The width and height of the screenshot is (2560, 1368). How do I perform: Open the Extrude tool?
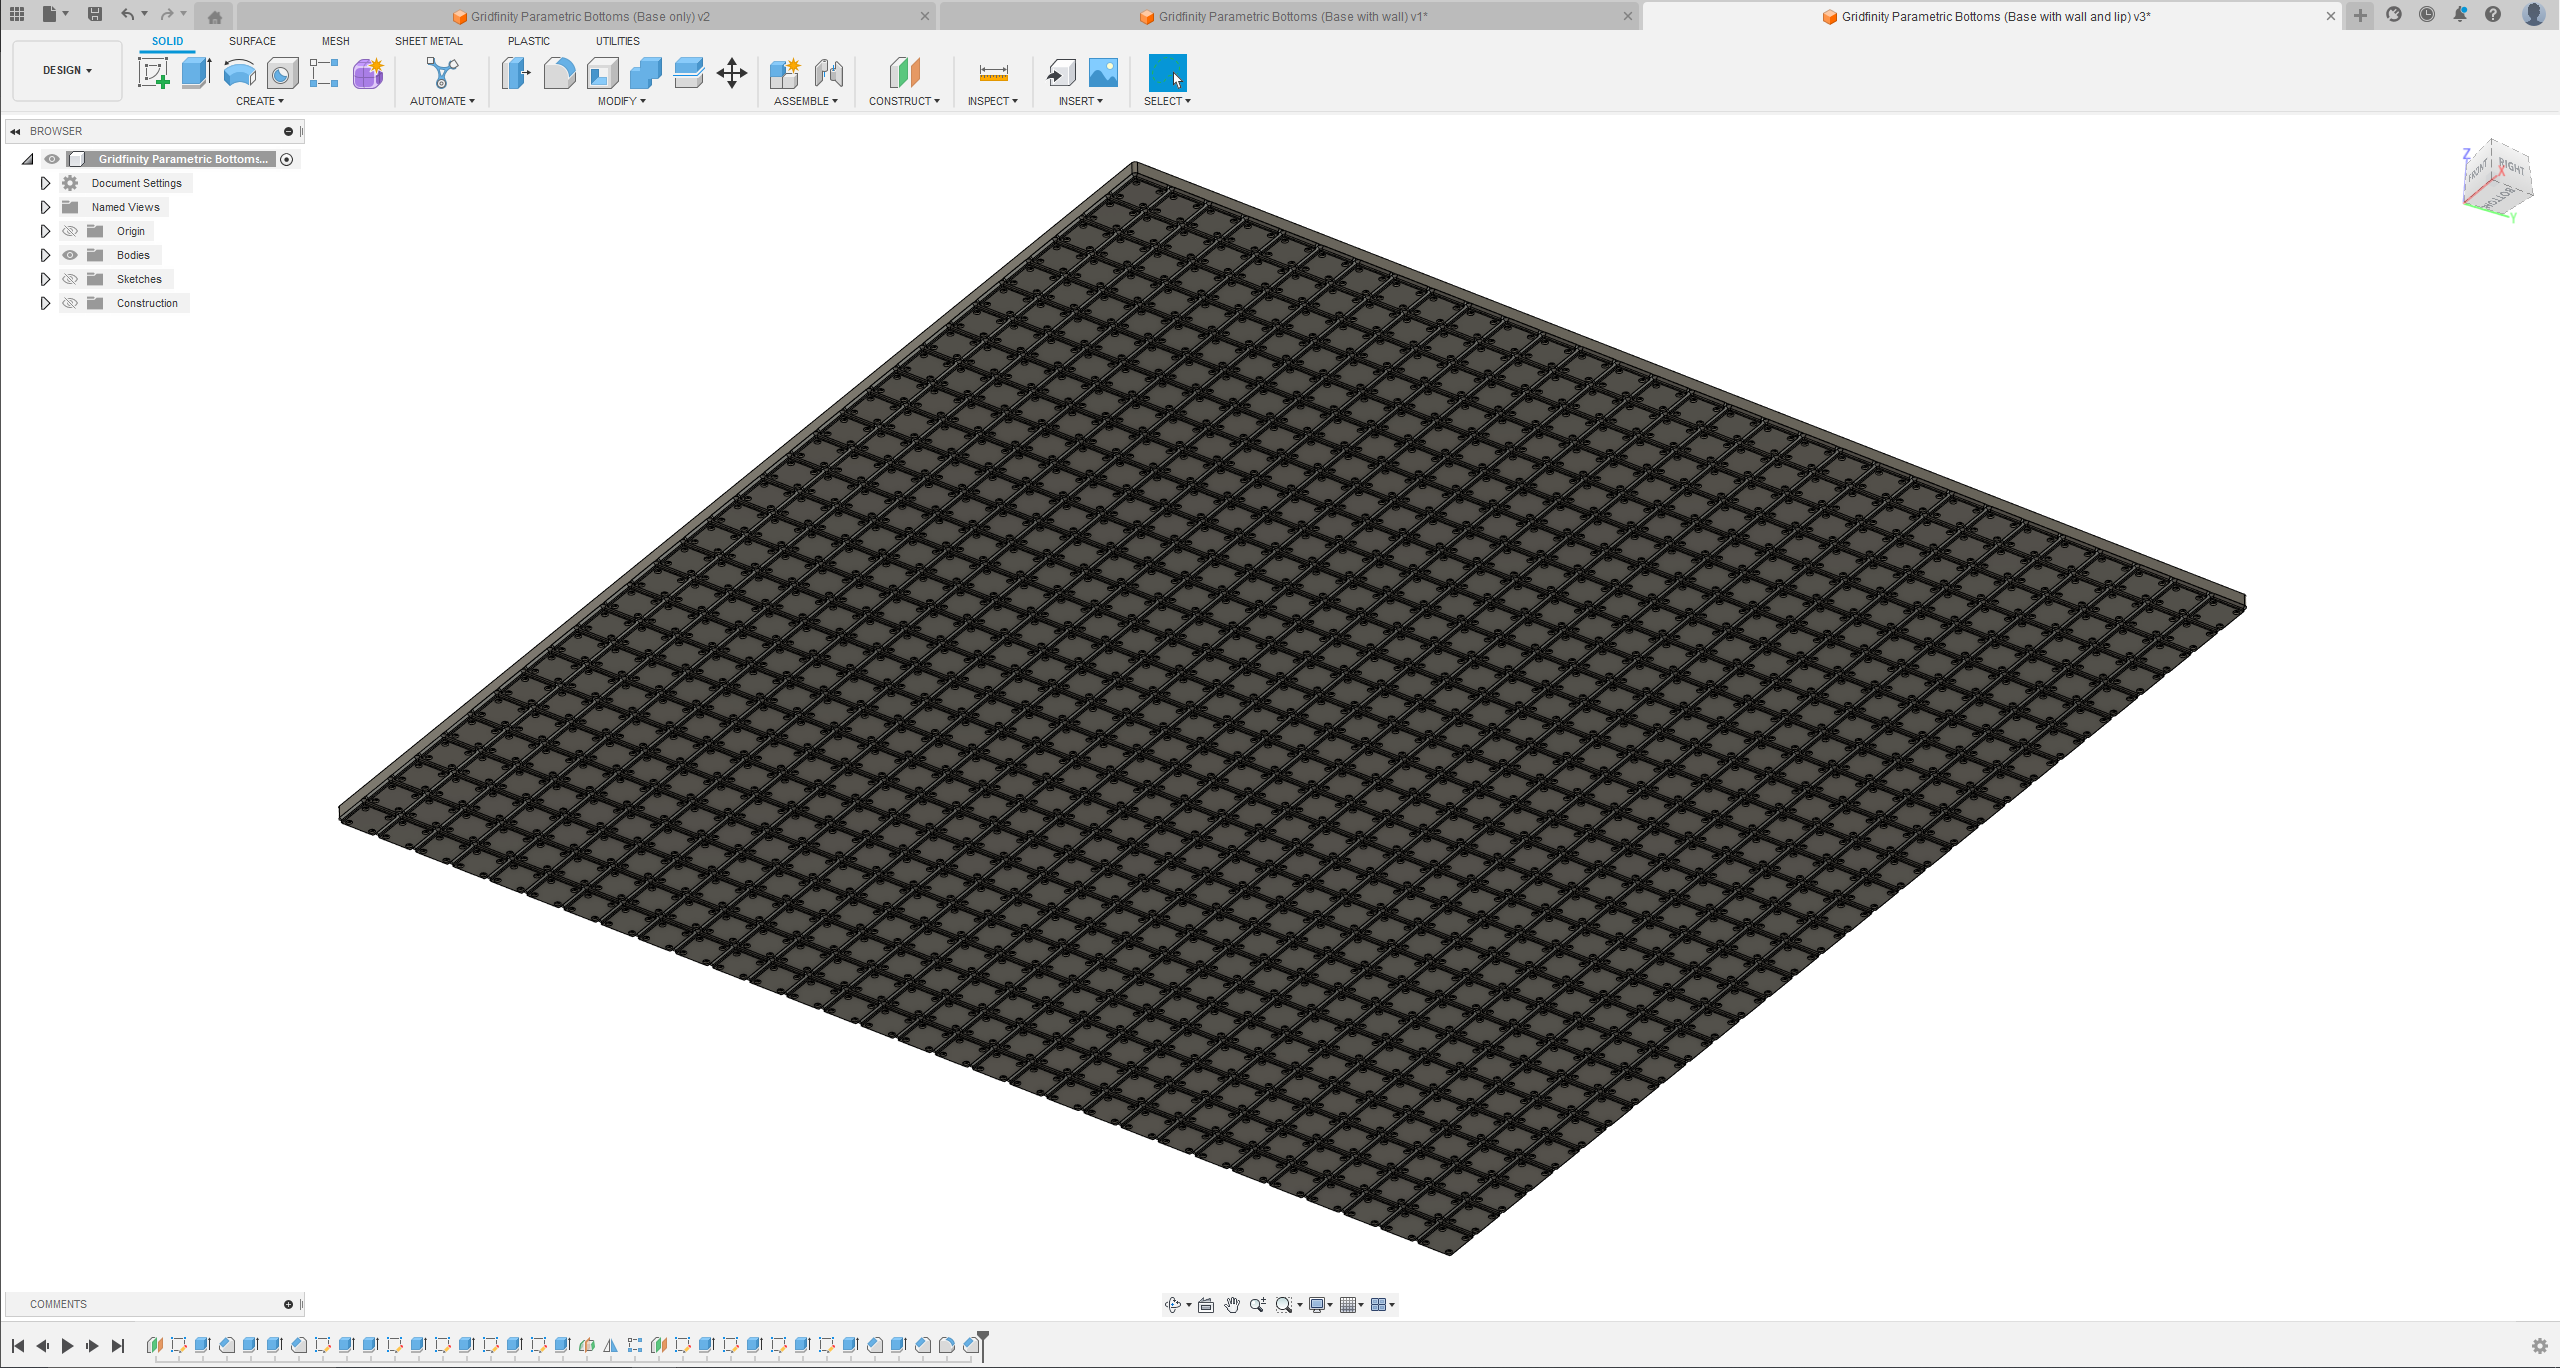(195, 73)
